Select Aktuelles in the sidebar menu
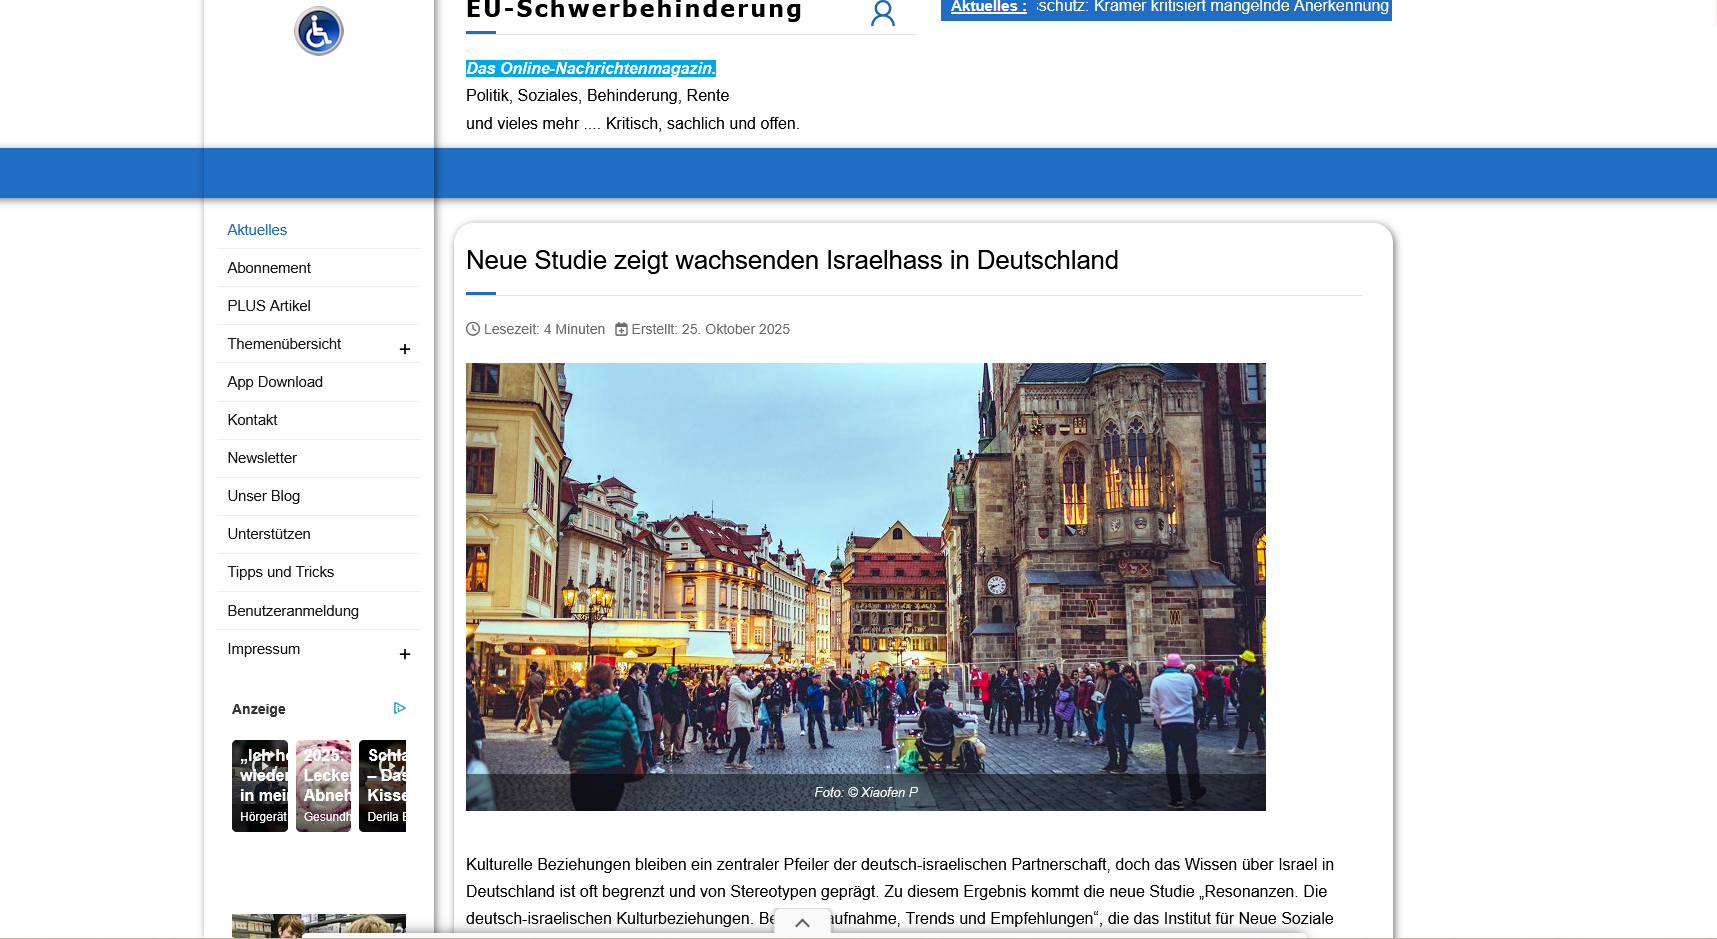Viewport: 1717px width, 939px height. click(257, 229)
